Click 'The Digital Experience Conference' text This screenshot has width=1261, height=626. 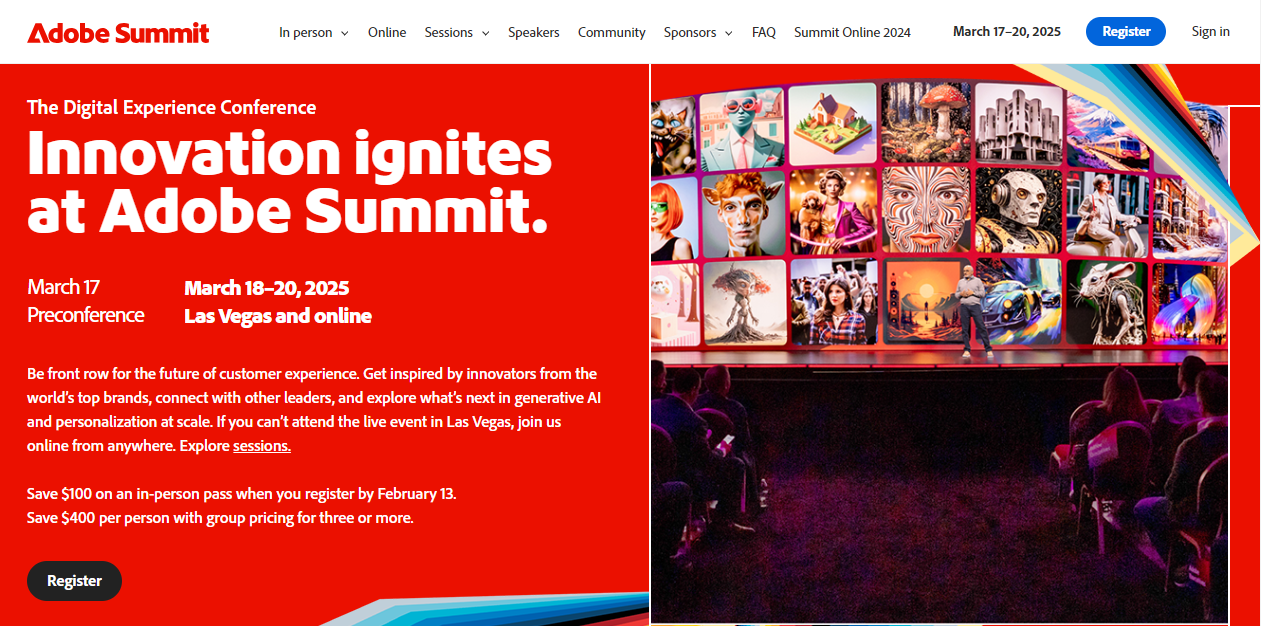click(x=172, y=107)
